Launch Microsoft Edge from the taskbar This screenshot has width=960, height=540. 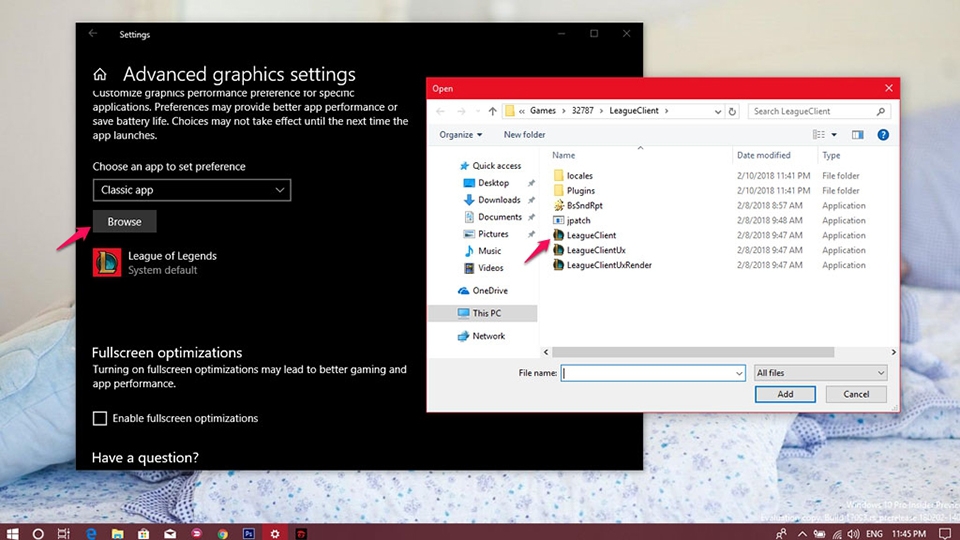click(x=91, y=534)
